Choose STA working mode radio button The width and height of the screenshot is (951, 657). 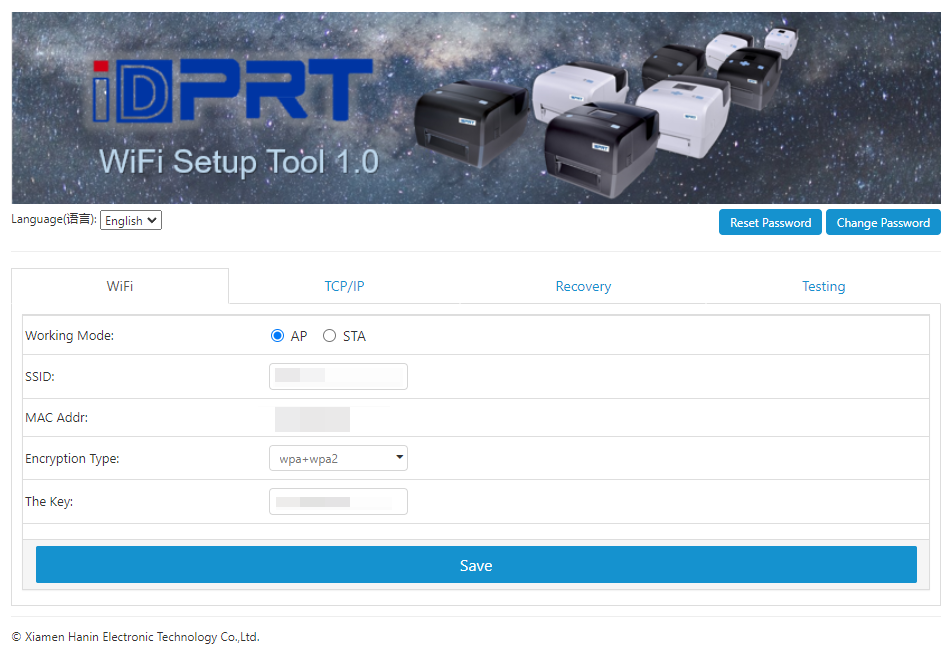pyautogui.click(x=330, y=336)
